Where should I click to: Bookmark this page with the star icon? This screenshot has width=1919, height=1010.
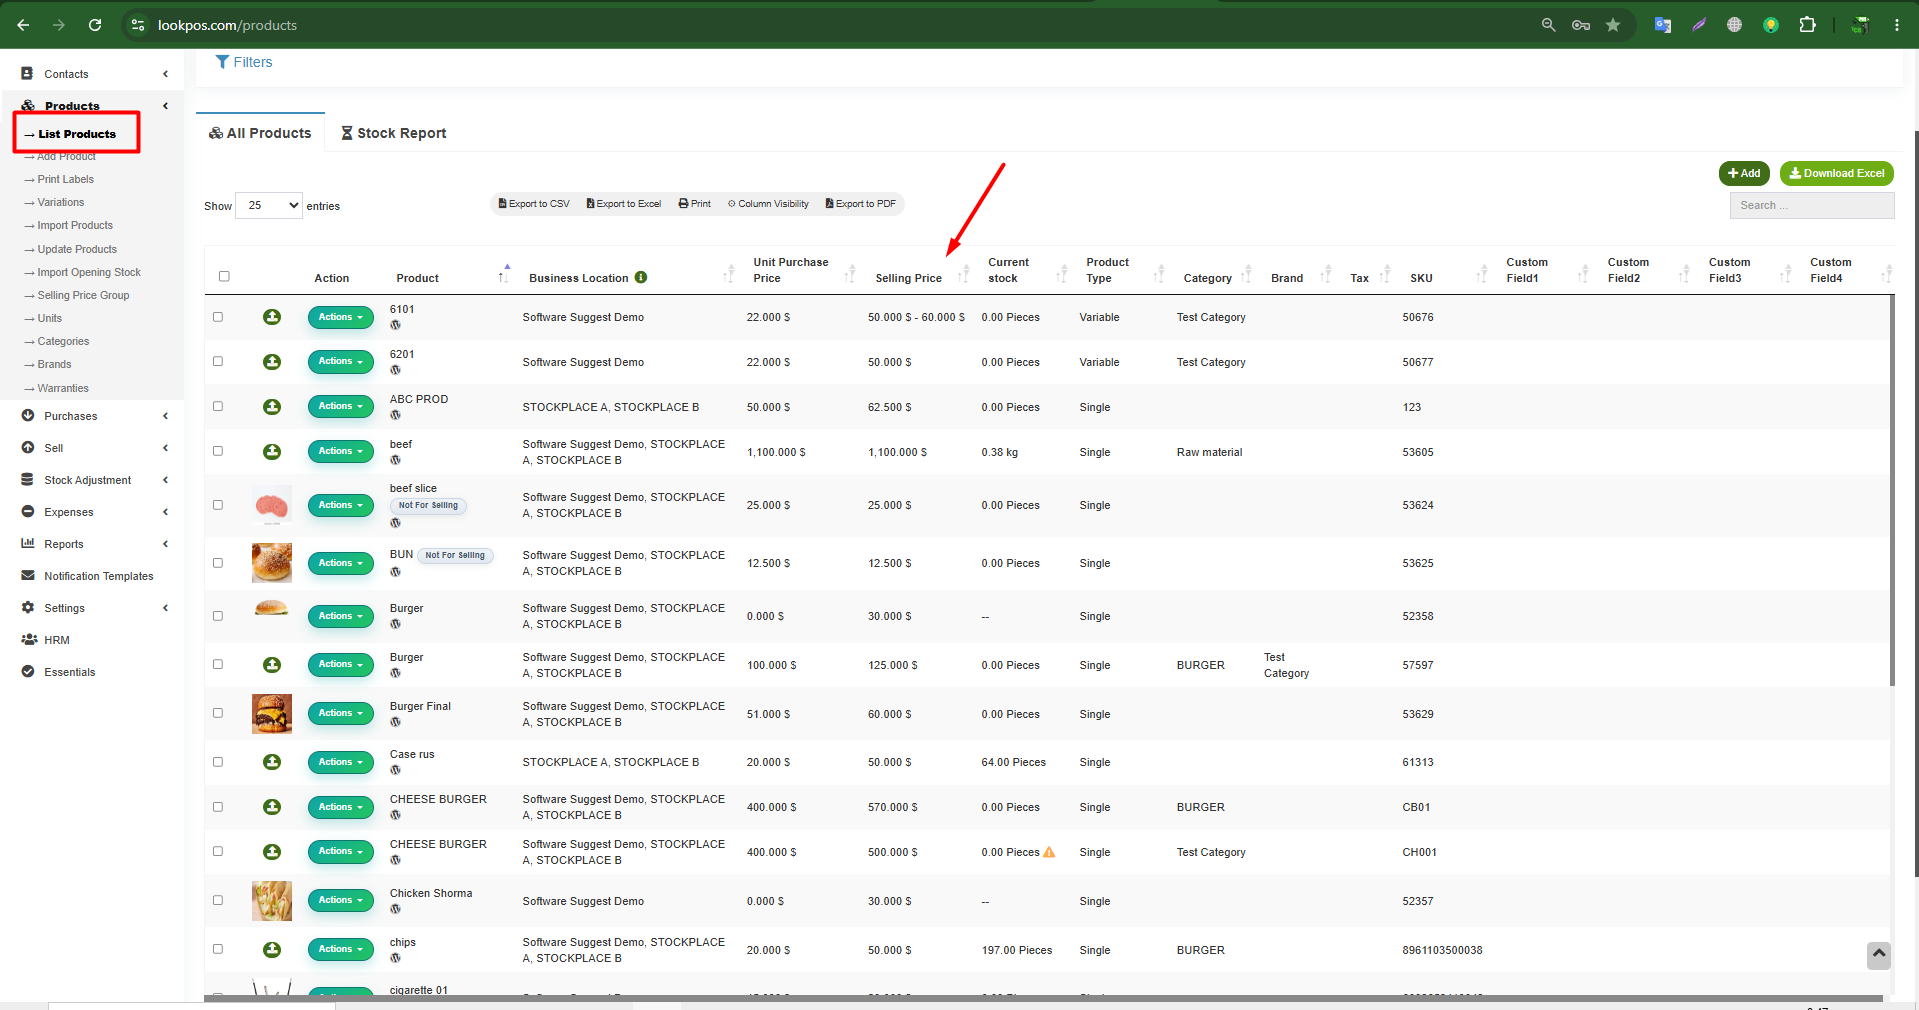tap(1613, 25)
